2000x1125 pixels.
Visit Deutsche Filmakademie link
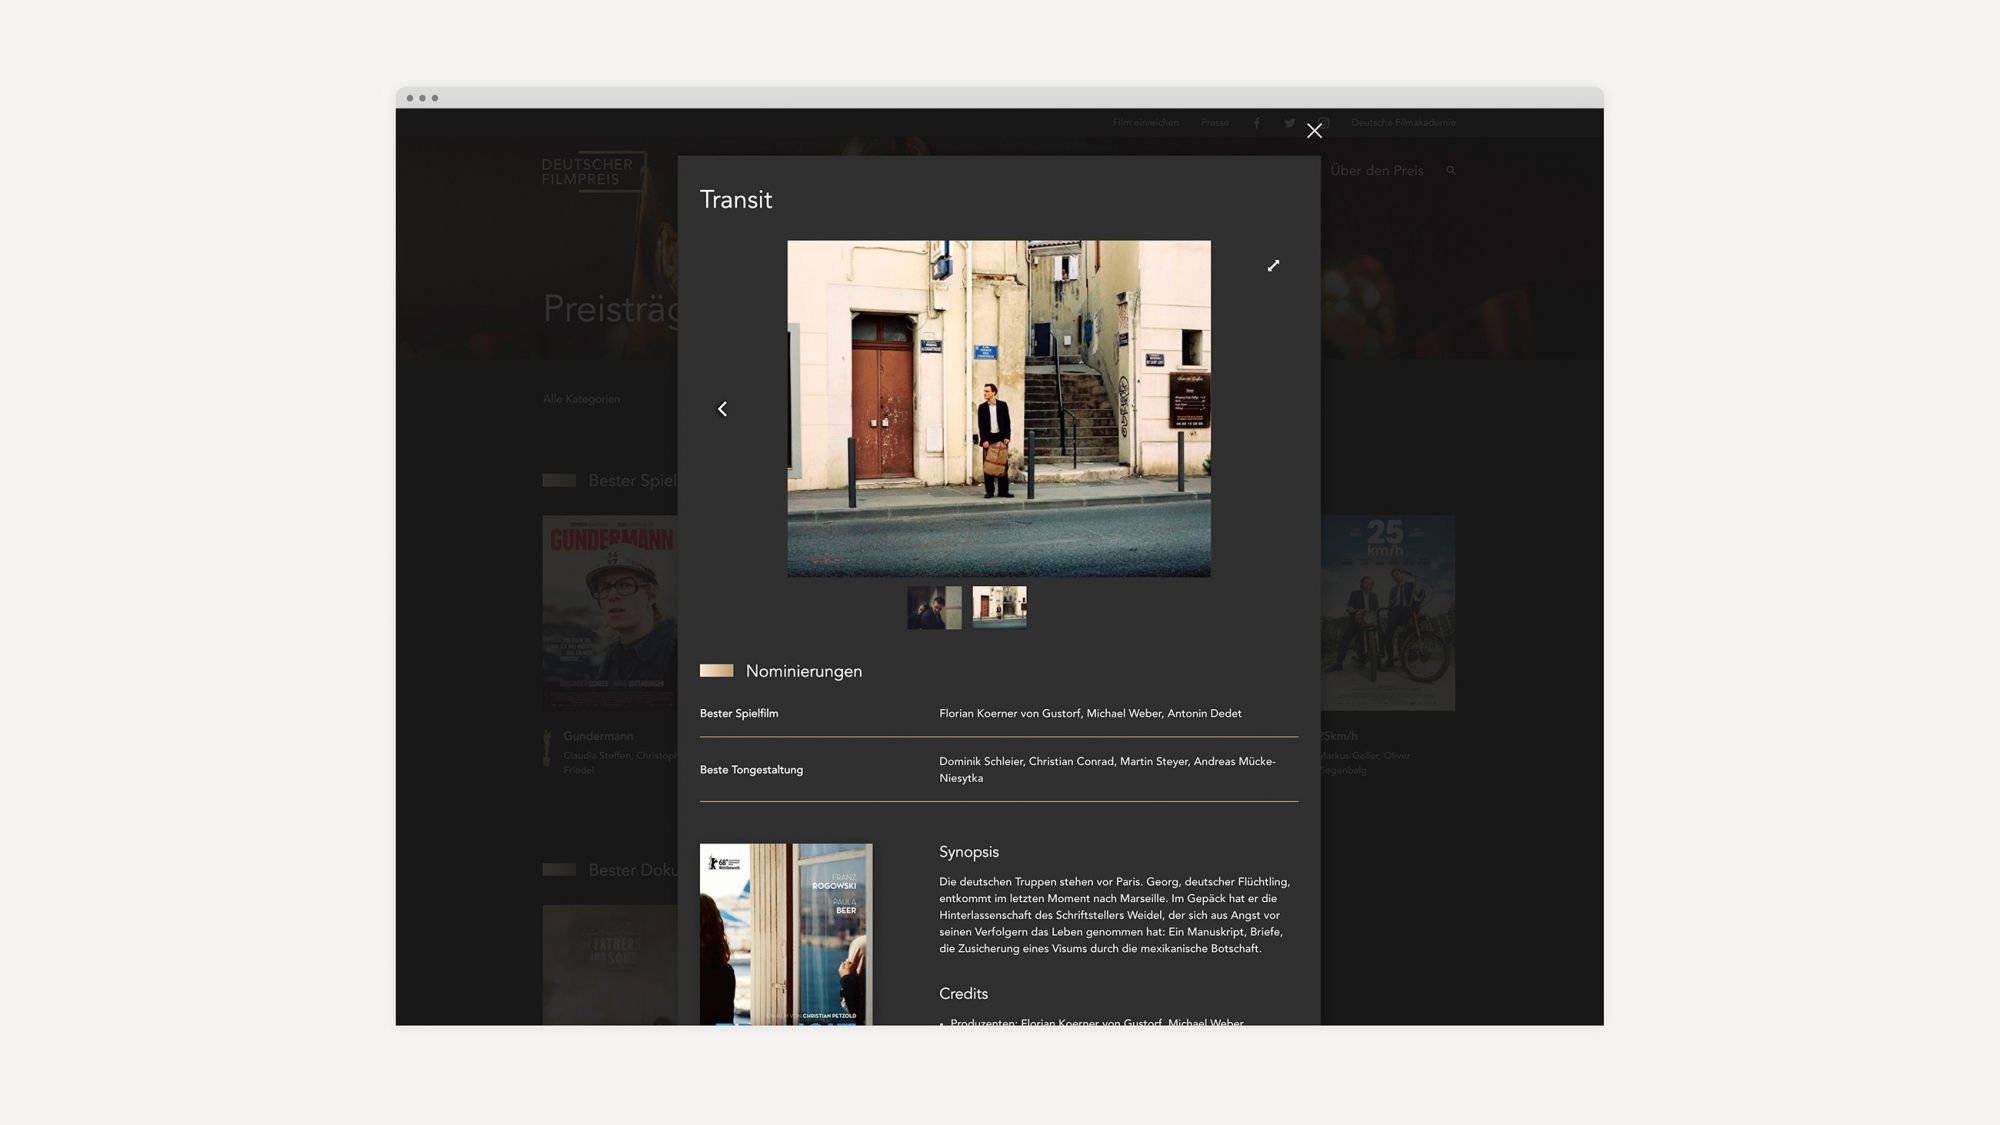[x=1403, y=123]
